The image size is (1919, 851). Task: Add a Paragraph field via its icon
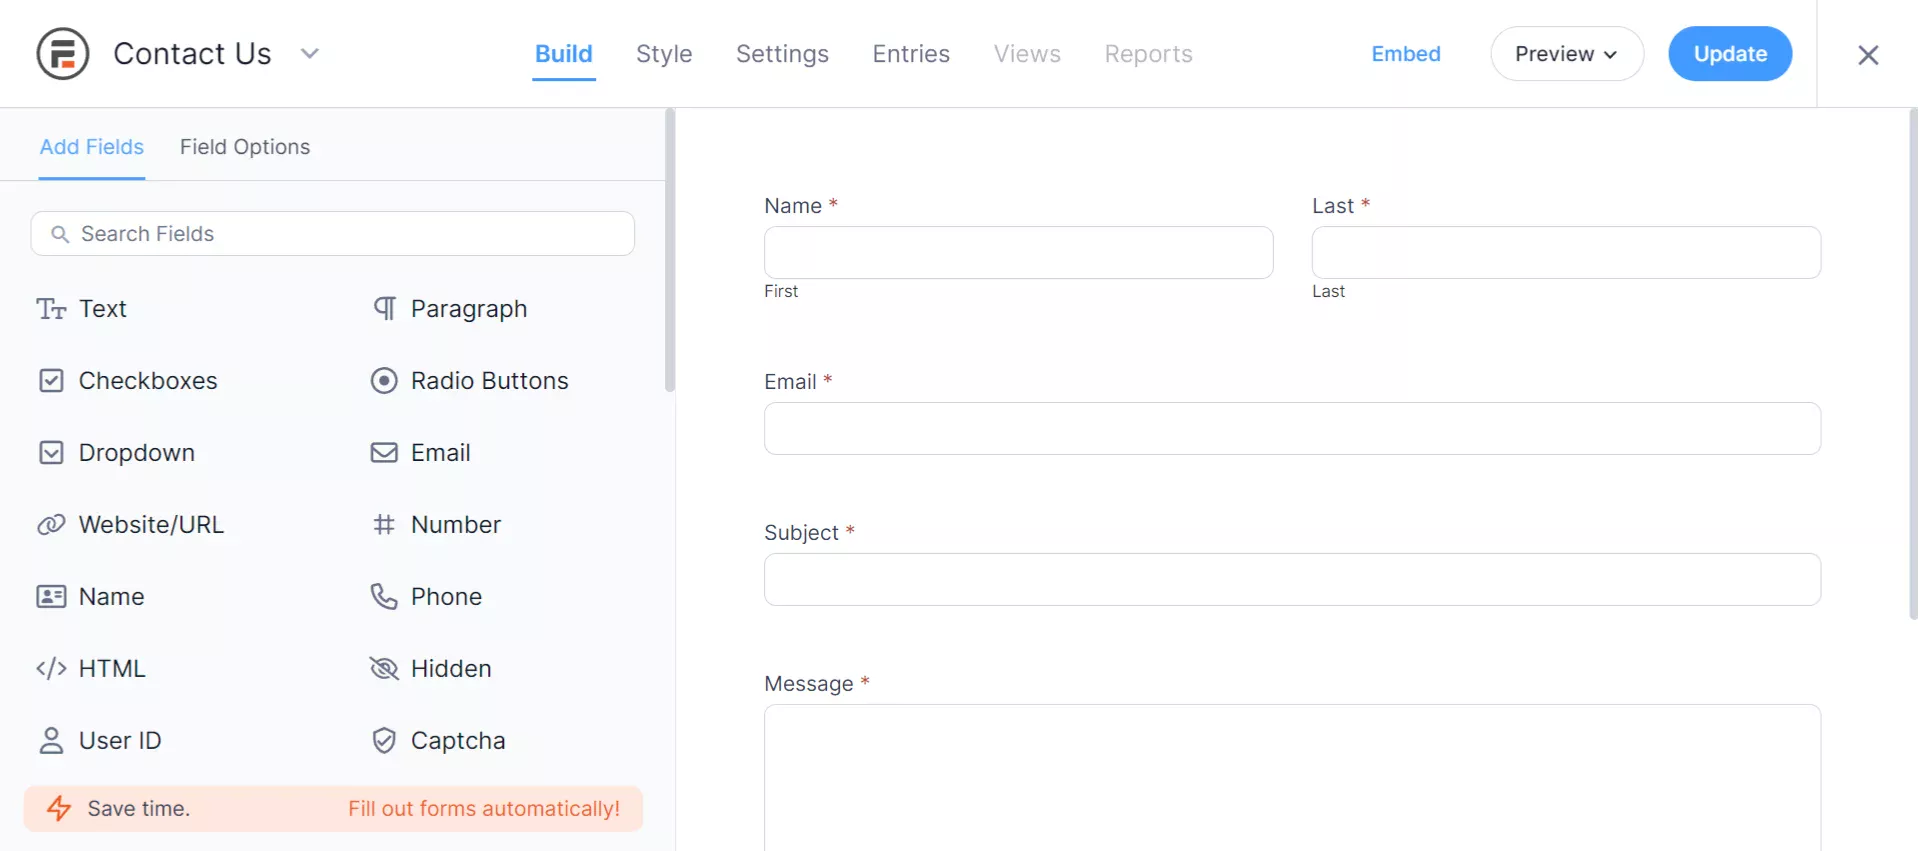(384, 309)
